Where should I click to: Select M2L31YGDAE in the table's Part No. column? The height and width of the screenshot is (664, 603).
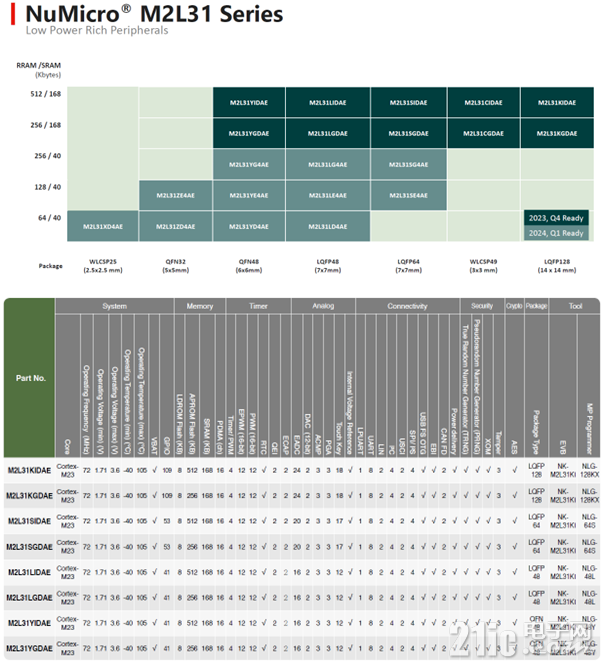[x=29, y=648]
